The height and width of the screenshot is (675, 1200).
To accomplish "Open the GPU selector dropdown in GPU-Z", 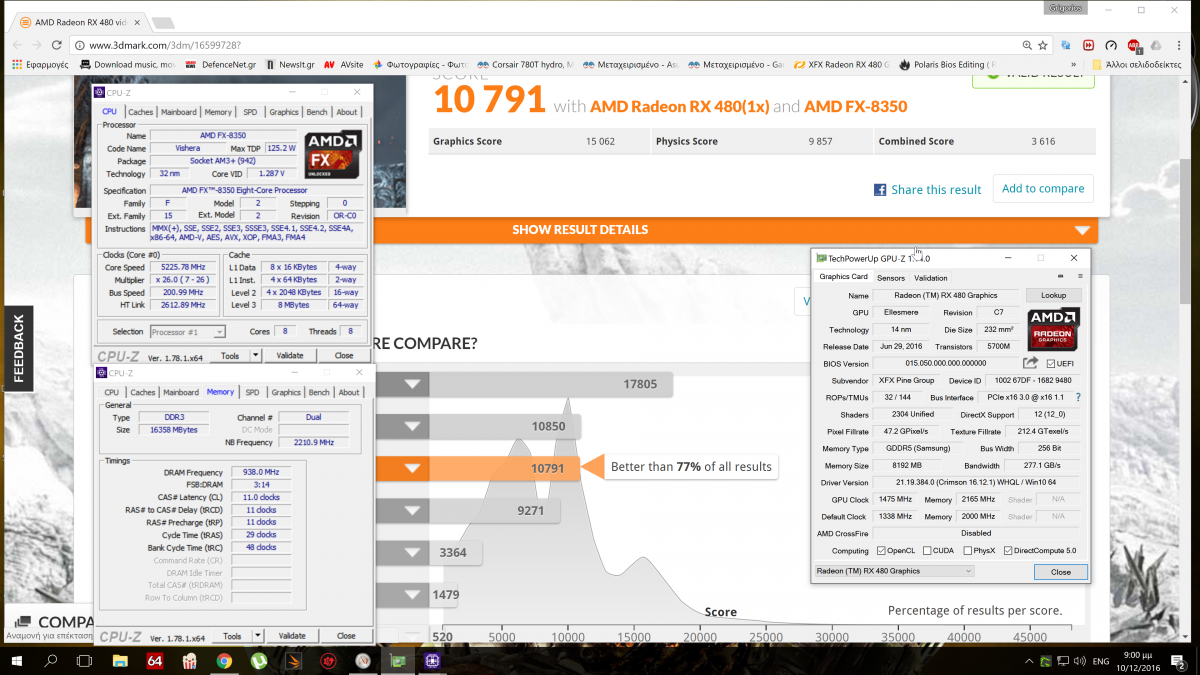I will [x=893, y=571].
